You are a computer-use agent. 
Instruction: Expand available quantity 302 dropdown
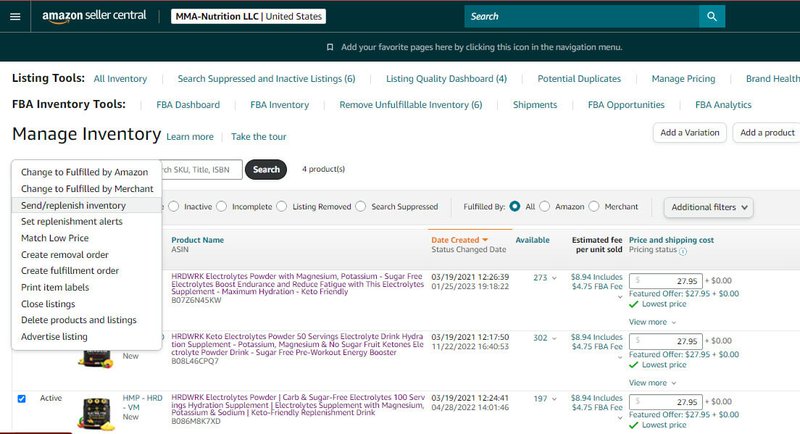tap(554, 338)
